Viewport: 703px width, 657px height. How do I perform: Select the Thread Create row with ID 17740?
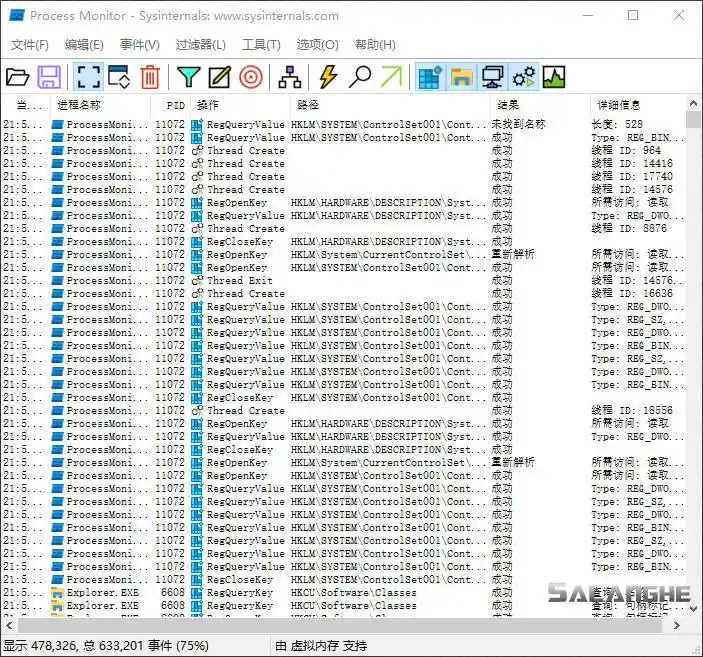tap(343, 176)
